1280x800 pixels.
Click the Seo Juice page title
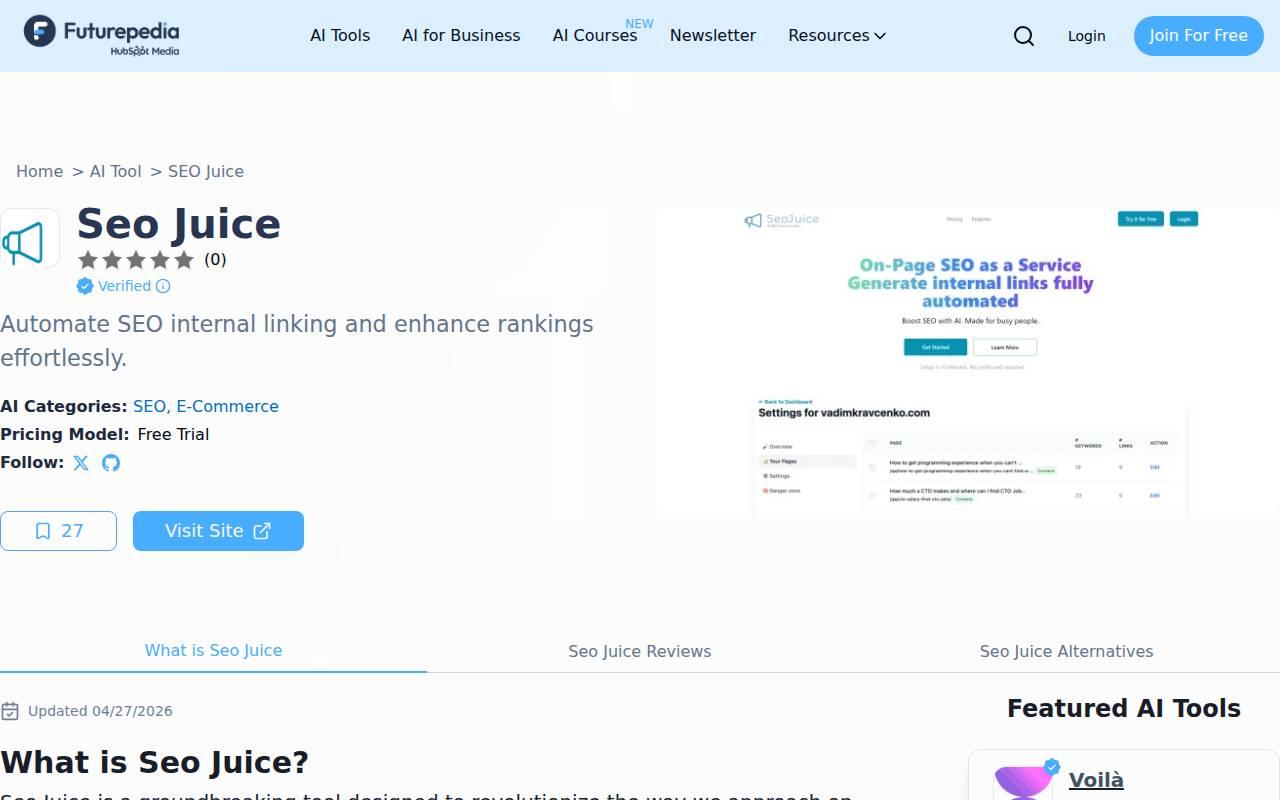point(179,224)
